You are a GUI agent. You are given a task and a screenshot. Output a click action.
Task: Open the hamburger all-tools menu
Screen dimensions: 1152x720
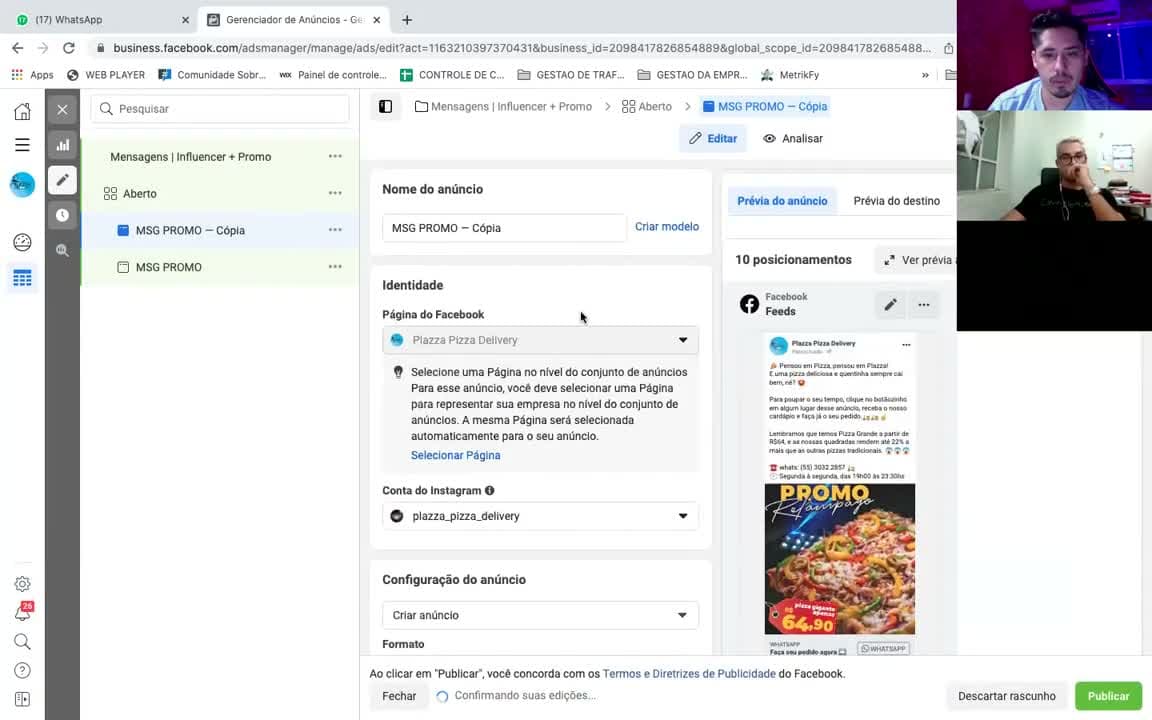tap(22, 145)
